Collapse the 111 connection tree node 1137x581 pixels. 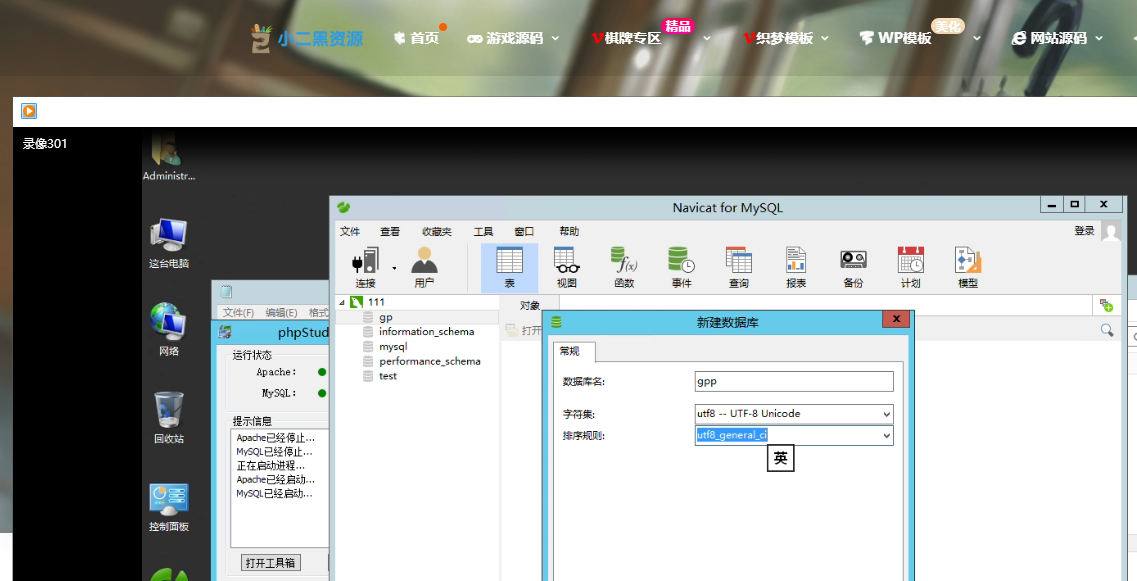[x=343, y=302]
